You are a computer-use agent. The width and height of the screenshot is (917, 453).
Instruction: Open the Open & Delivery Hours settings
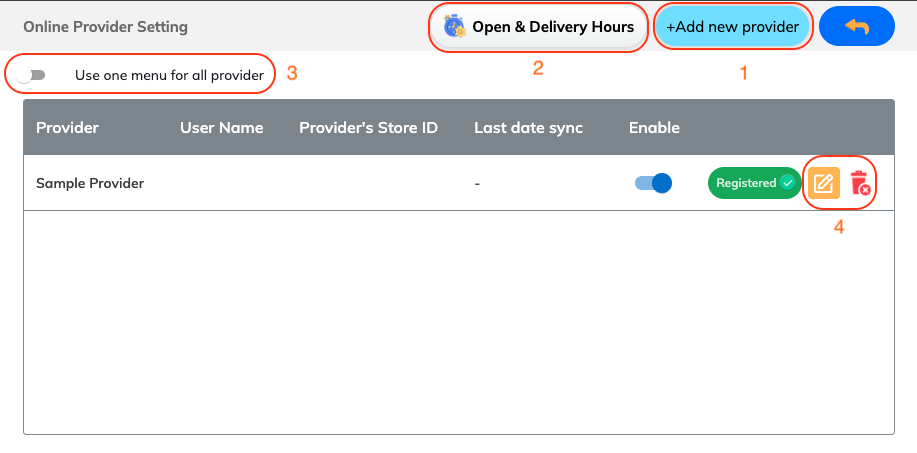click(x=539, y=27)
